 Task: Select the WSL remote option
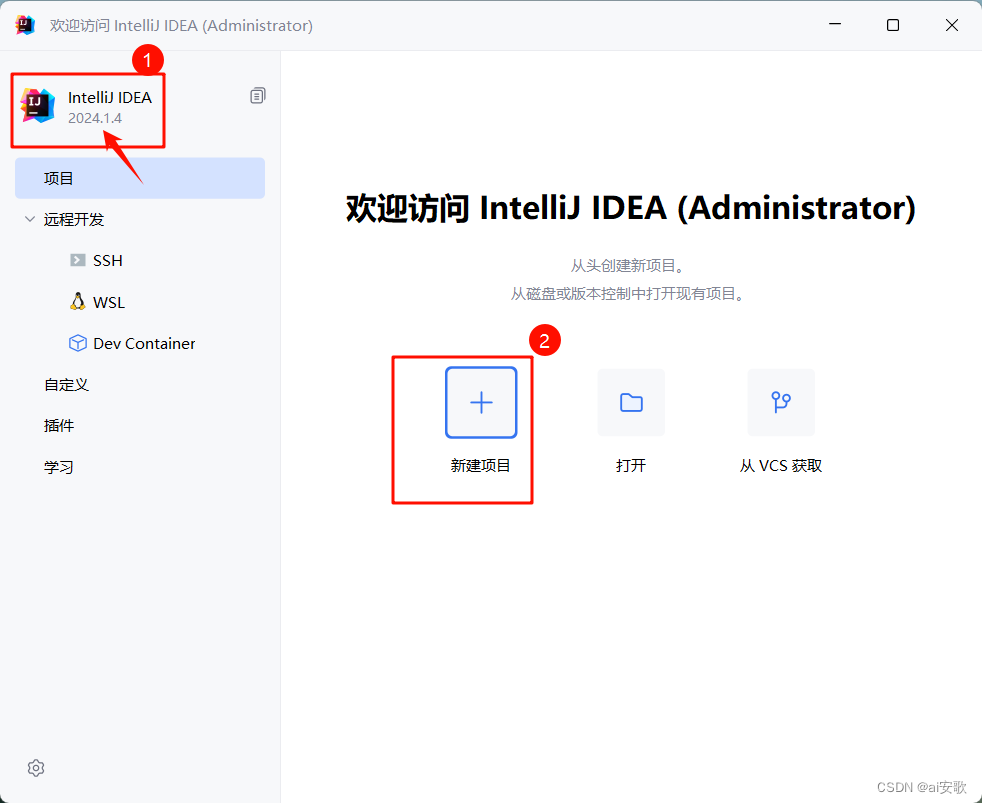click(x=109, y=303)
